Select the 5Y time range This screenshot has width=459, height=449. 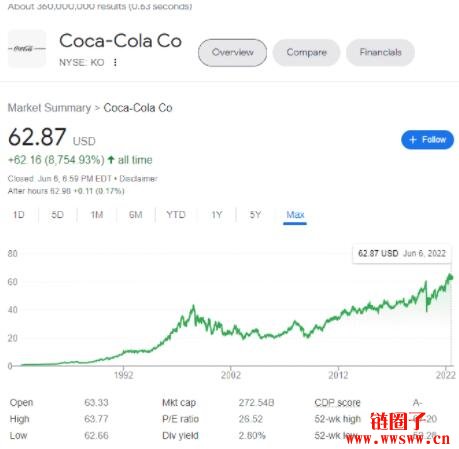pyautogui.click(x=255, y=215)
